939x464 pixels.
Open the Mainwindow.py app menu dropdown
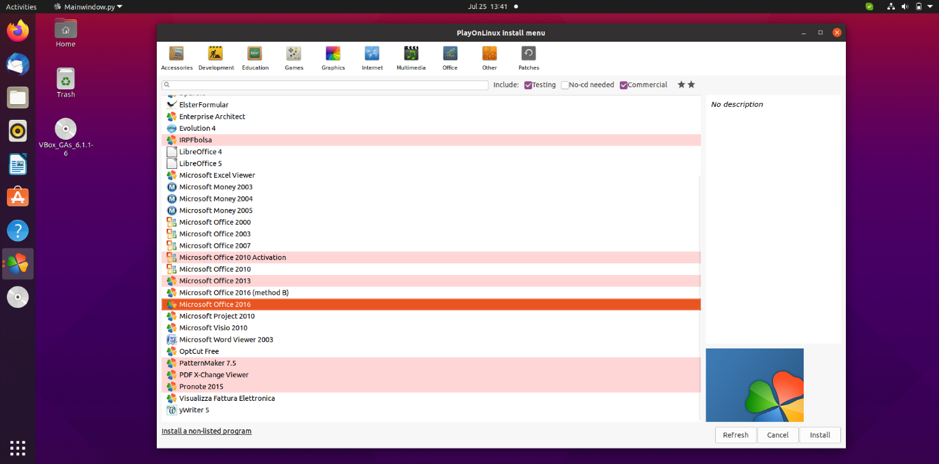88,7
